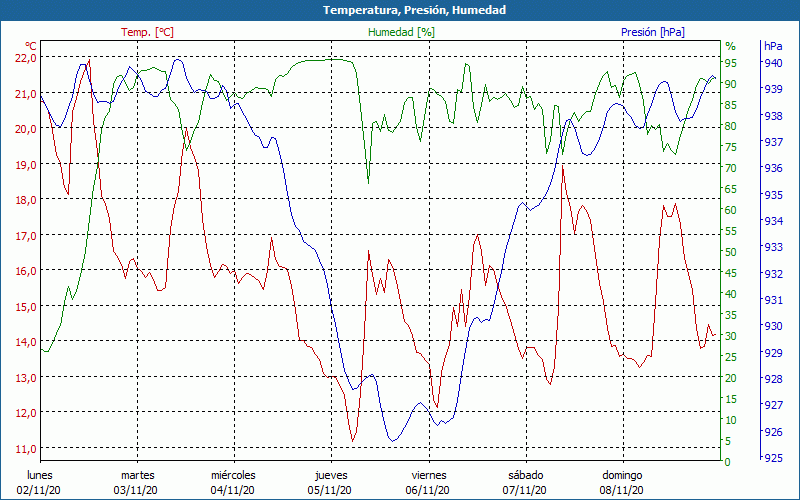
Task: Click the '930' pressure axis value
Action: (773, 327)
